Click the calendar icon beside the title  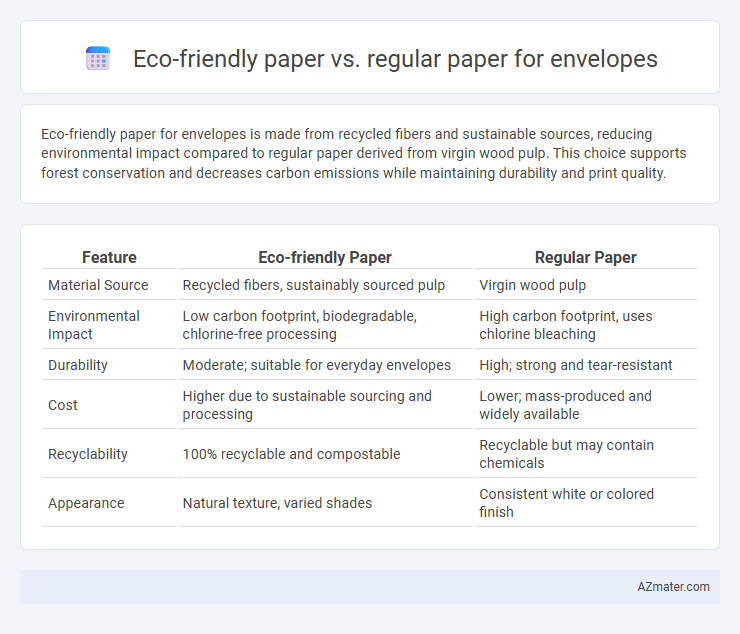pyautogui.click(x=98, y=59)
